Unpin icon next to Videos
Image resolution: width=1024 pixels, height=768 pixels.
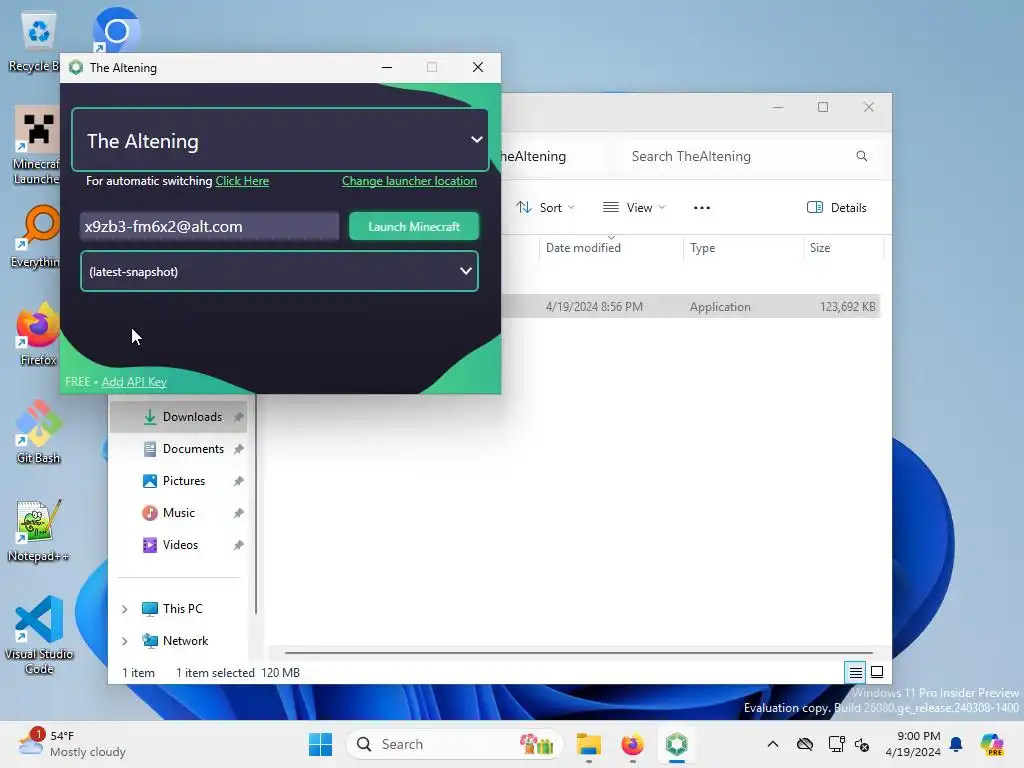(238, 545)
